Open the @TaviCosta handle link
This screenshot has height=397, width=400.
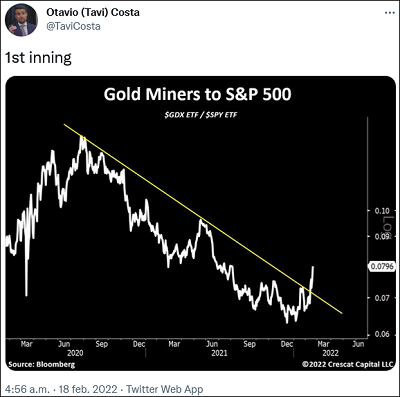73,26
